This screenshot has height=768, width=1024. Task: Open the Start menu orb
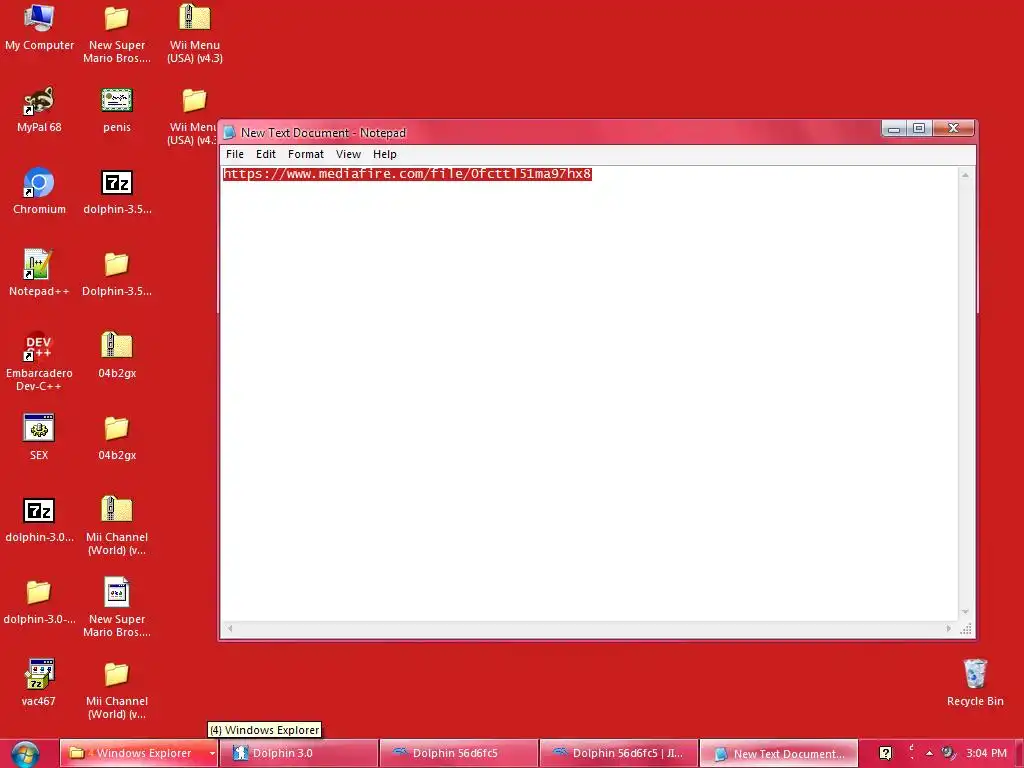tap(25, 754)
